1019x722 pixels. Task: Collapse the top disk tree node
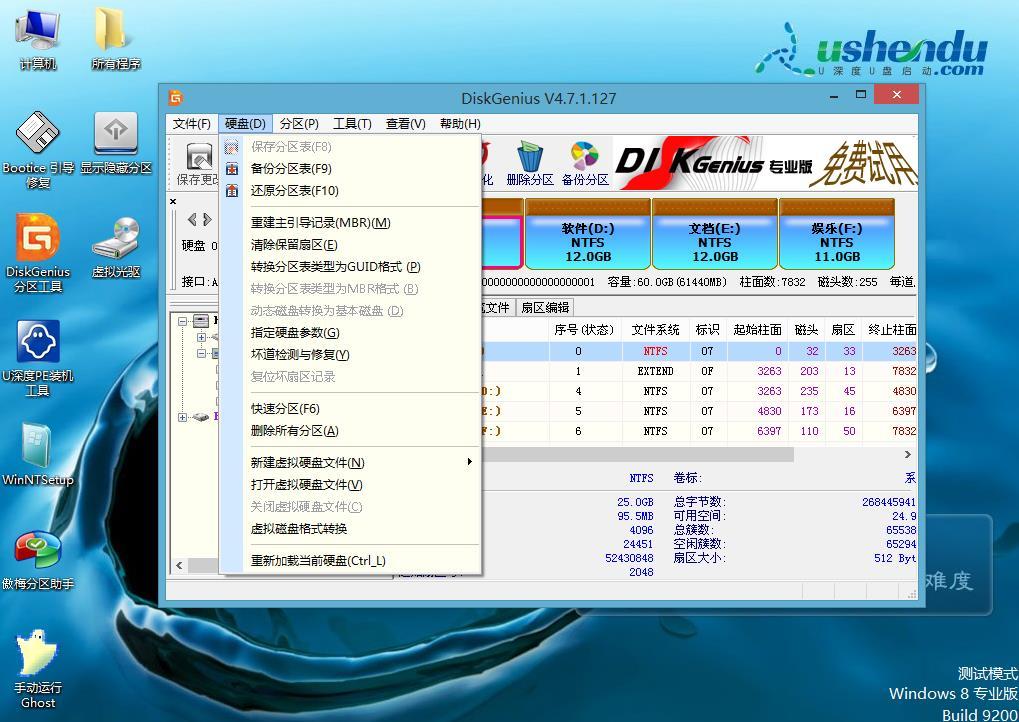(183, 321)
